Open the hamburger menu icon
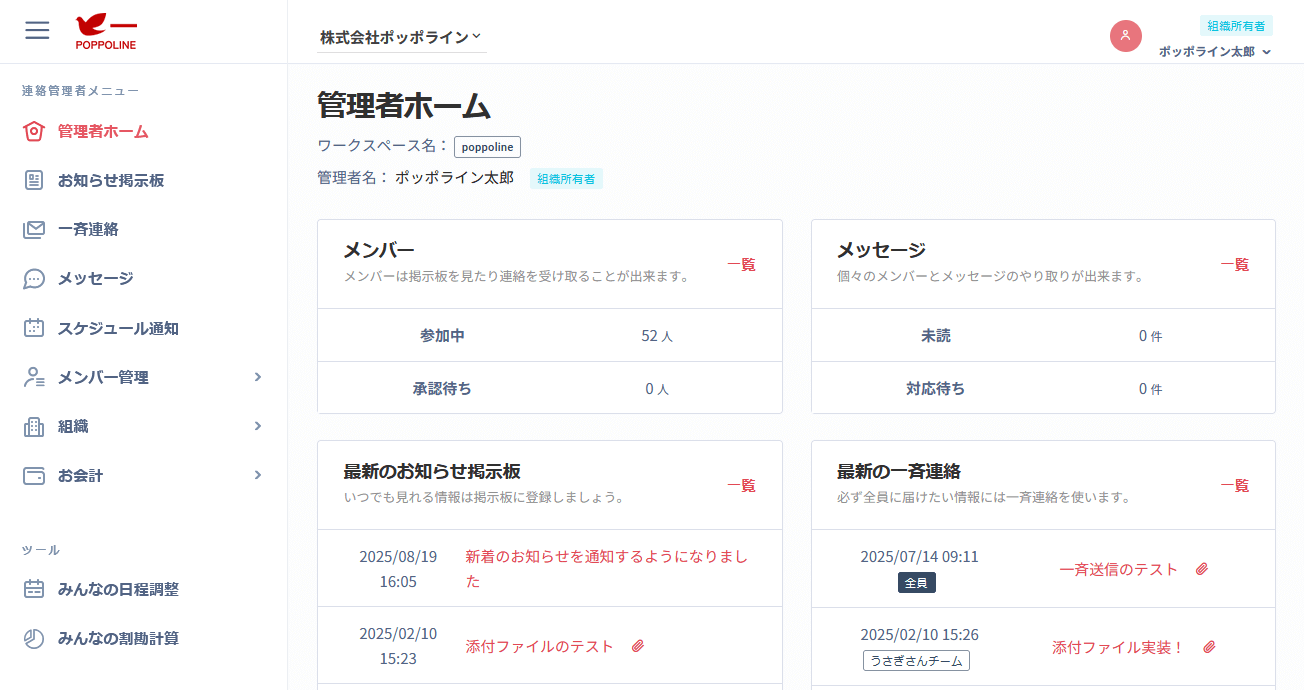The width and height of the screenshot is (1304, 690). coord(37,31)
